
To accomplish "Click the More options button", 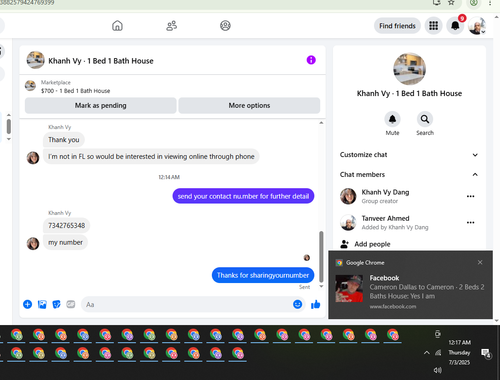I will (249, 106).
